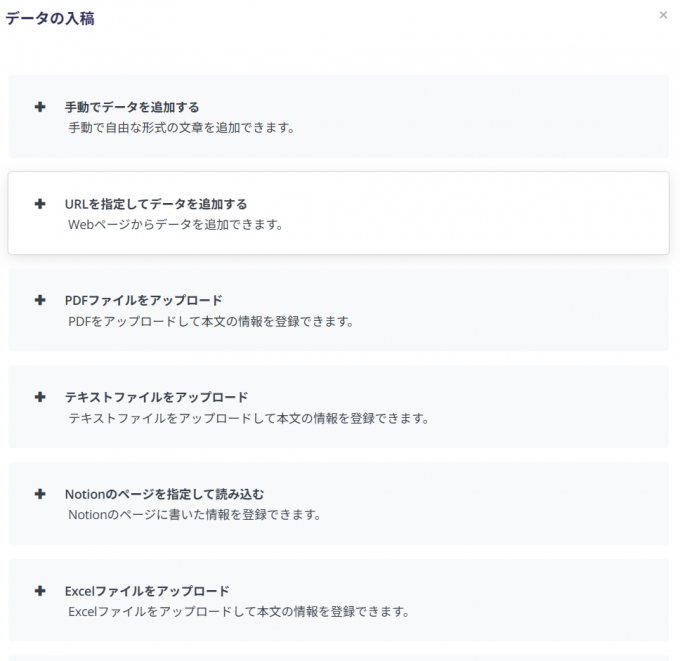This screenshot has height=661, width=680.
Task: Click description 手動で自由な形式の文章を追加できます
Action: 182,128
